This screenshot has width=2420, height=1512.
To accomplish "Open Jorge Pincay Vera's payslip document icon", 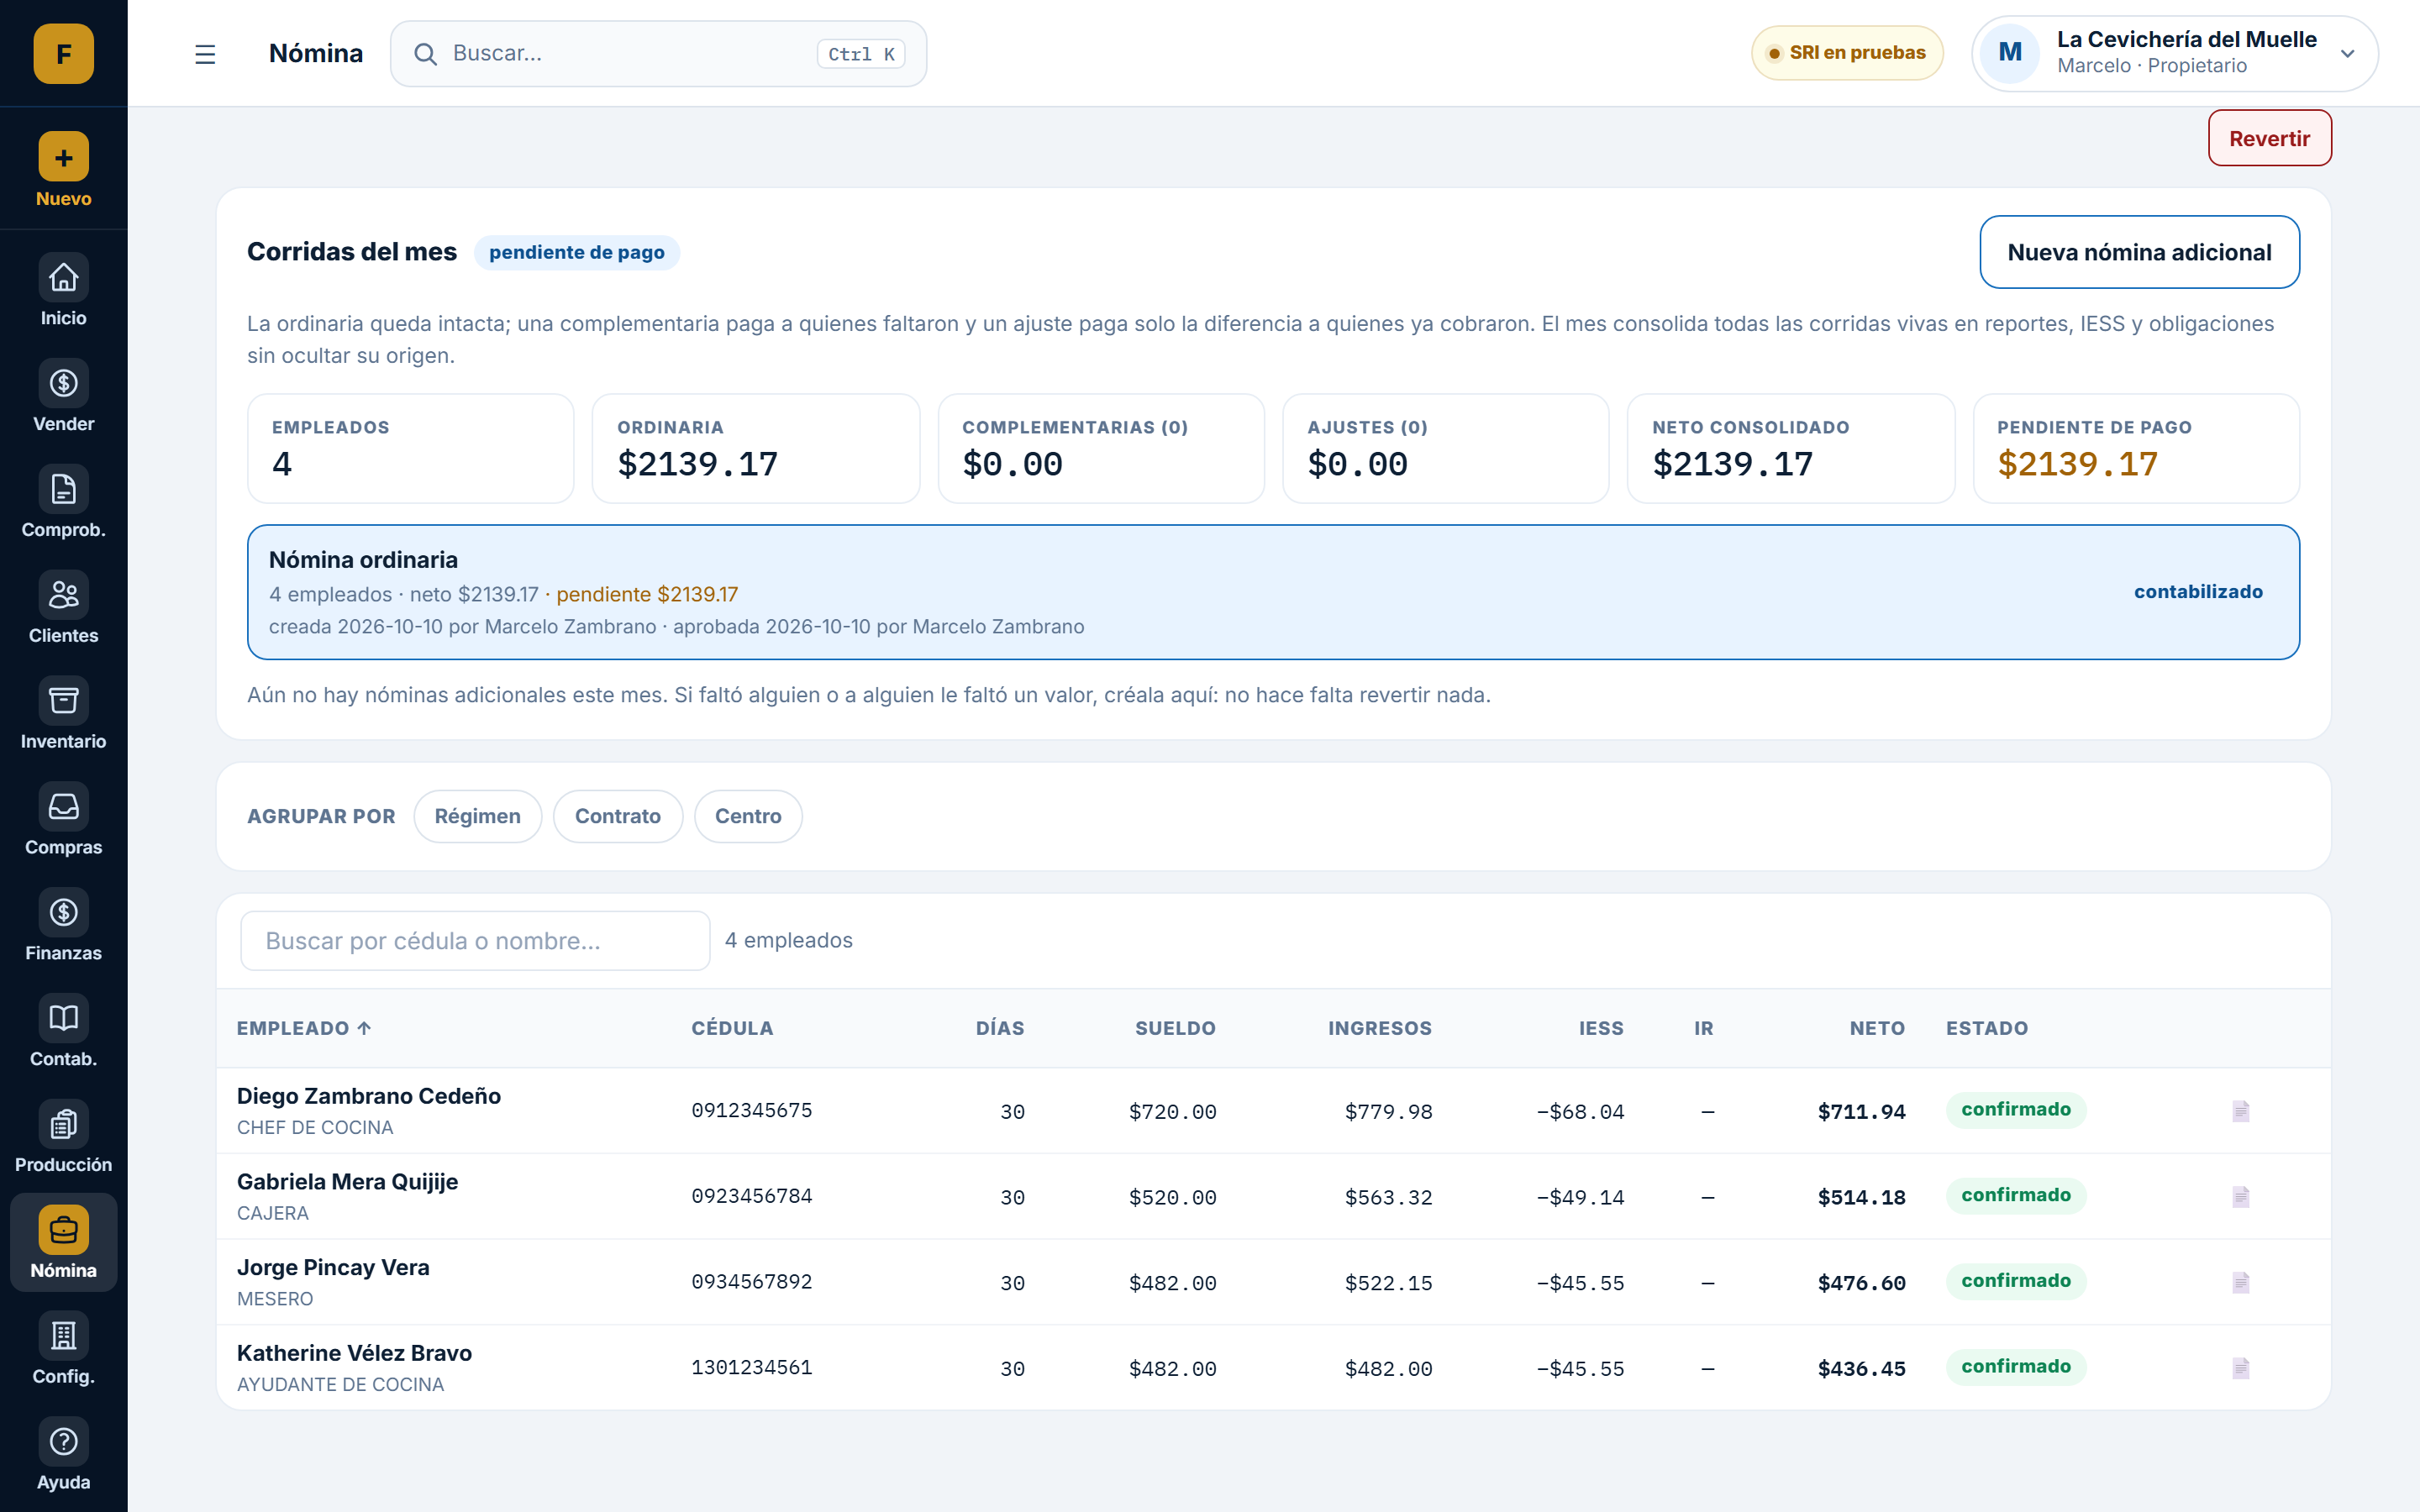I will pyautogui.click(x=2240, y=1283).
